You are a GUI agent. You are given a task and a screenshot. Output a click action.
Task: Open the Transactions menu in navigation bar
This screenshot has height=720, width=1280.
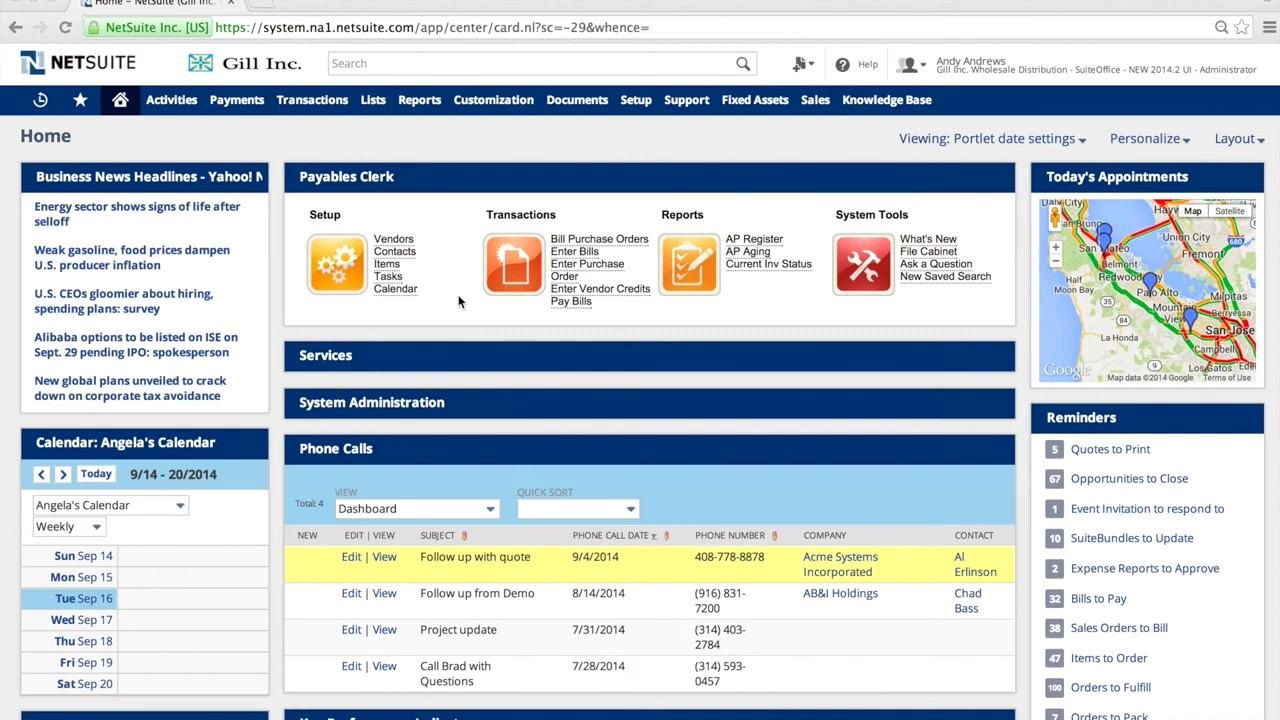(x=312, y=100)
